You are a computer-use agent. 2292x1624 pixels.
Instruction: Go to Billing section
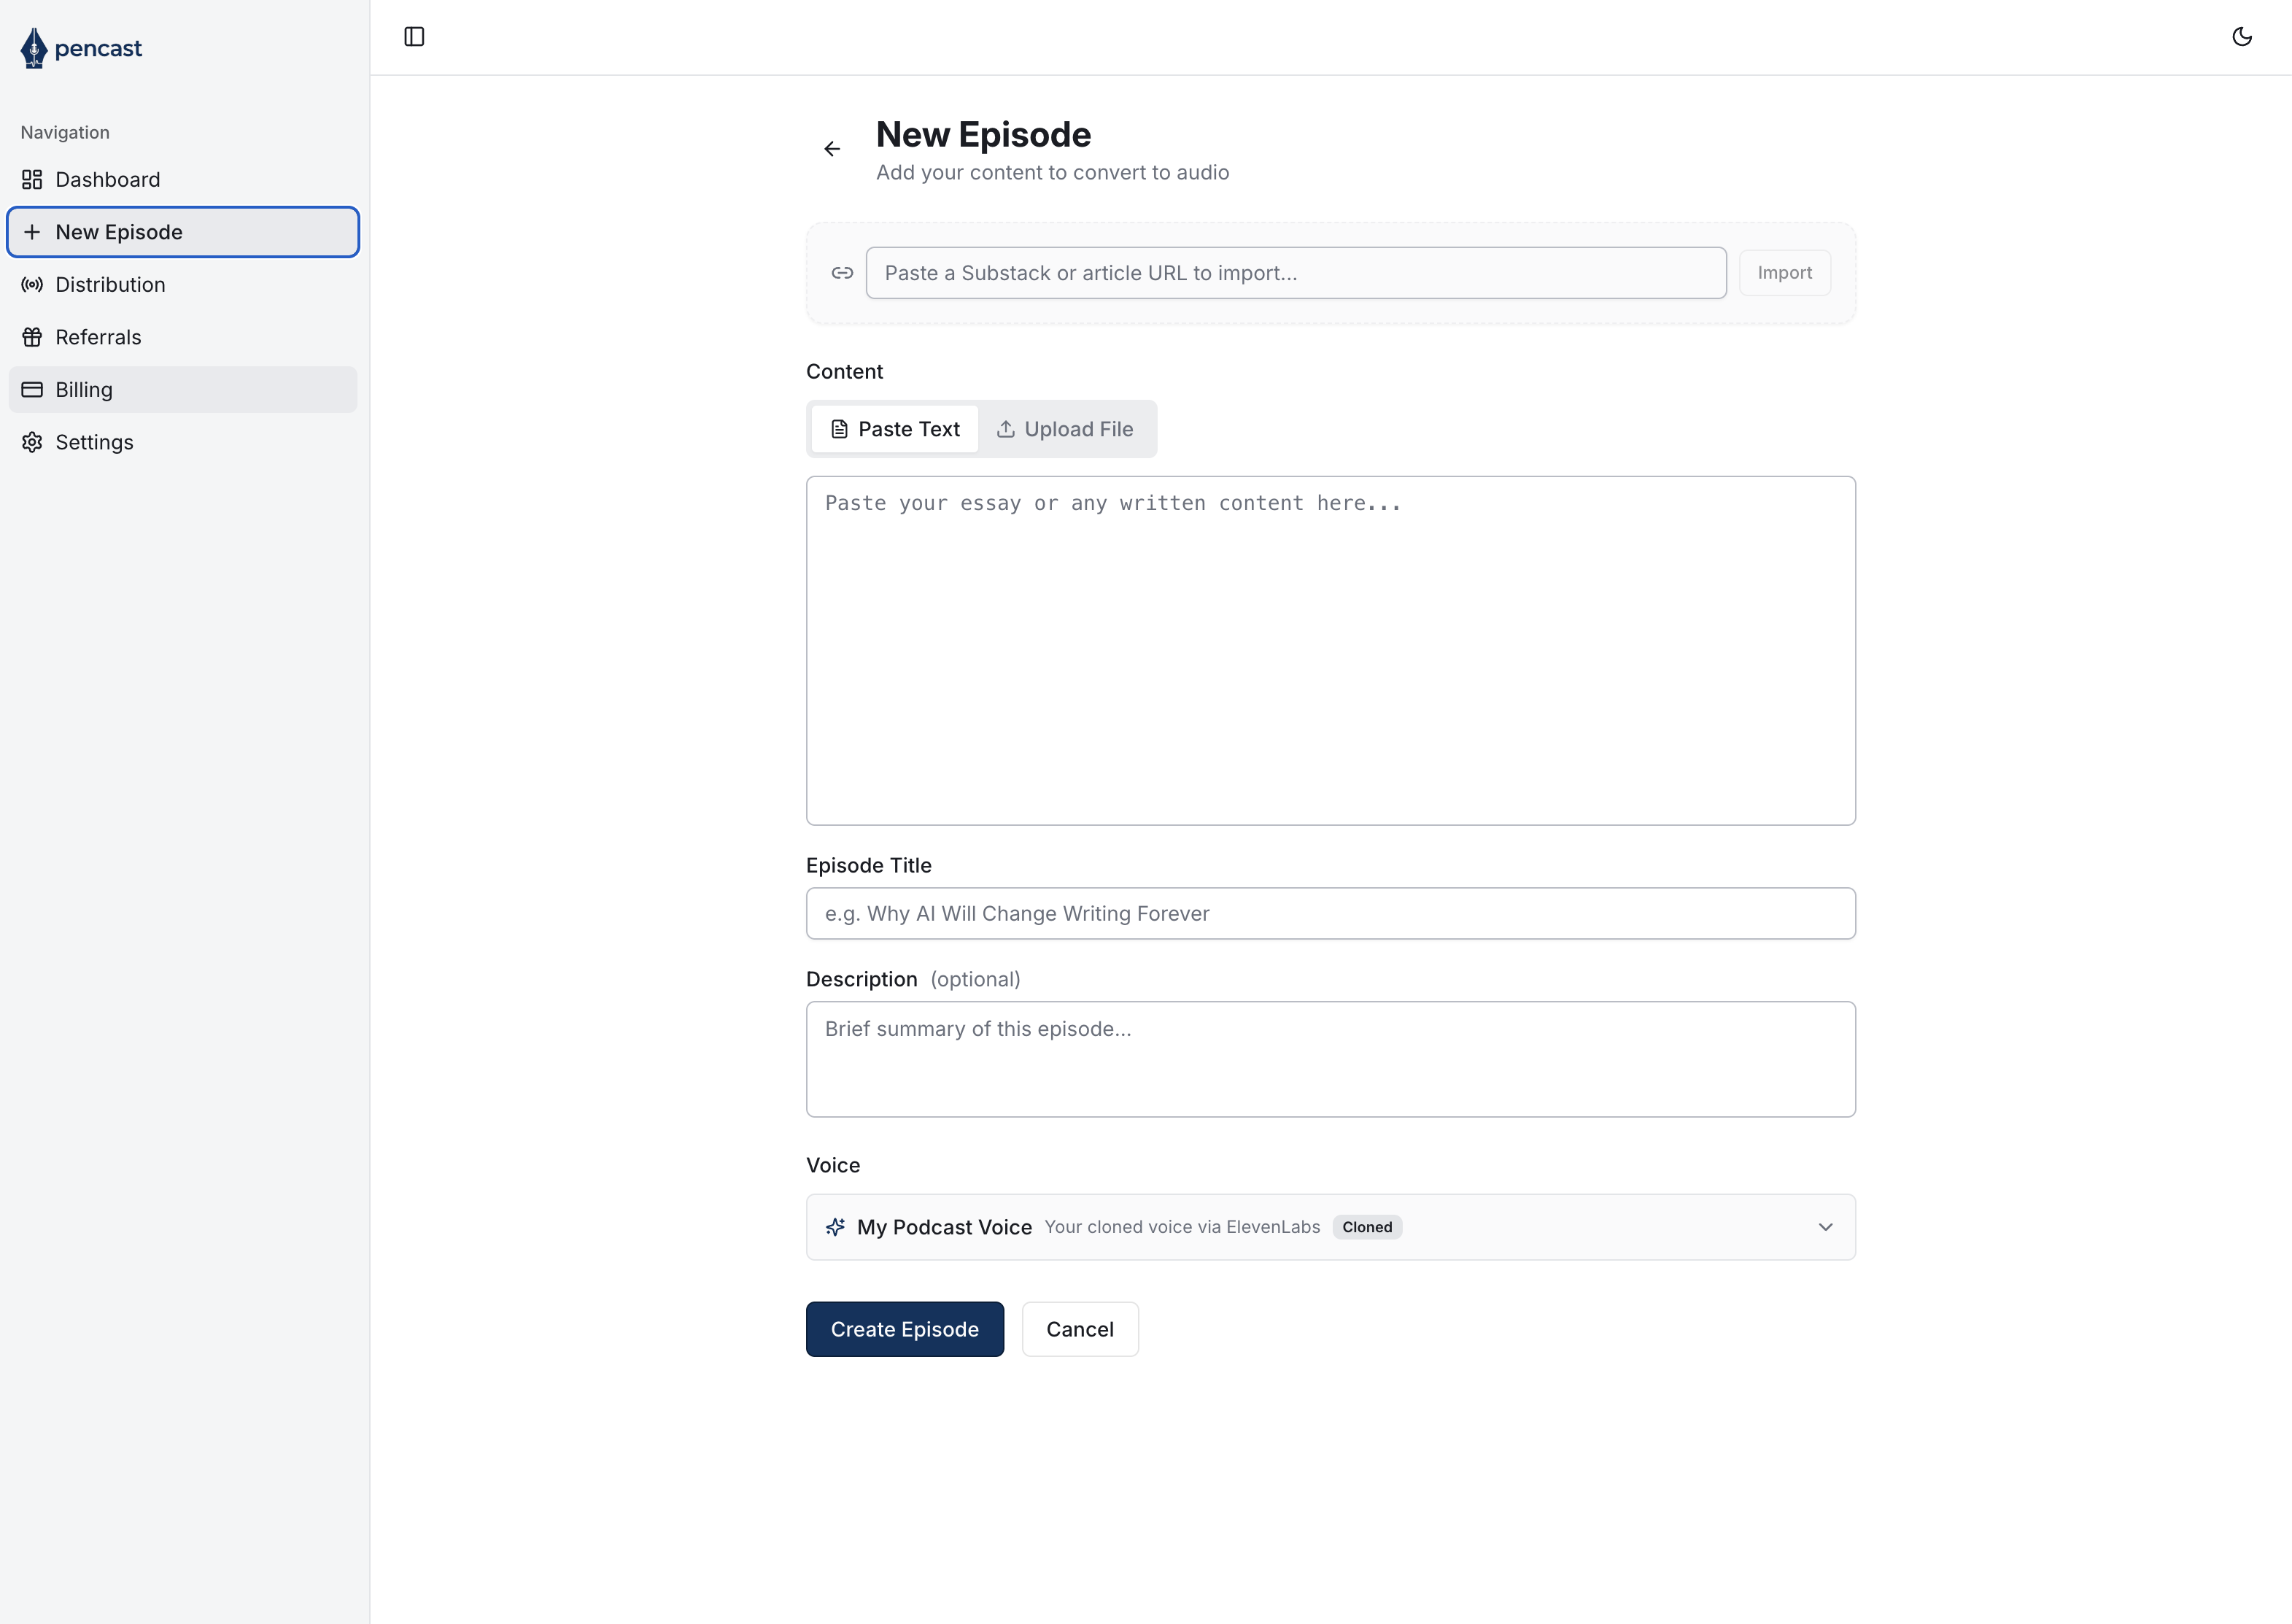(183, 390)
